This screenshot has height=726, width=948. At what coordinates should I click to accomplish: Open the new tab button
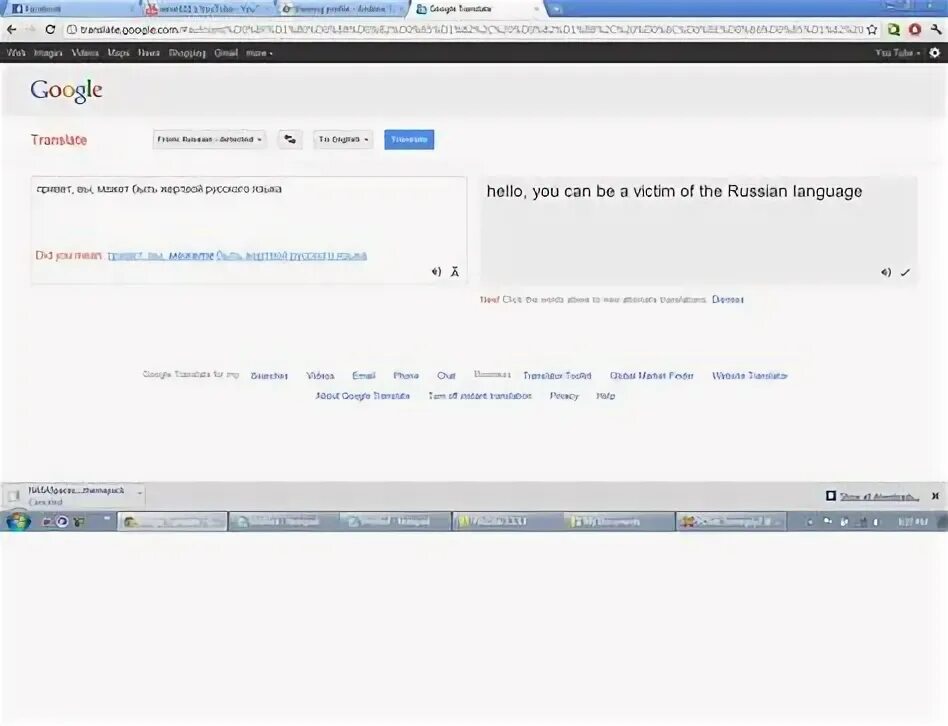coord(556,9)
